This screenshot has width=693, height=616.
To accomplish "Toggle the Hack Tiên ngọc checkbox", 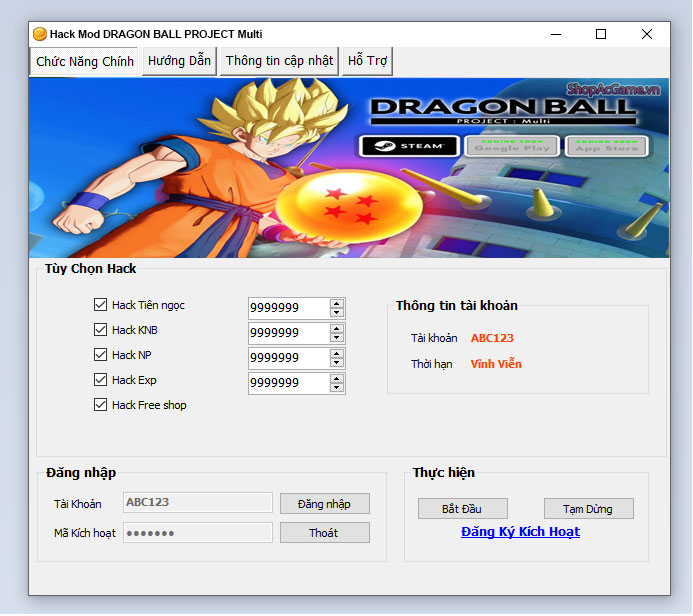I will (x=100, y=304).
